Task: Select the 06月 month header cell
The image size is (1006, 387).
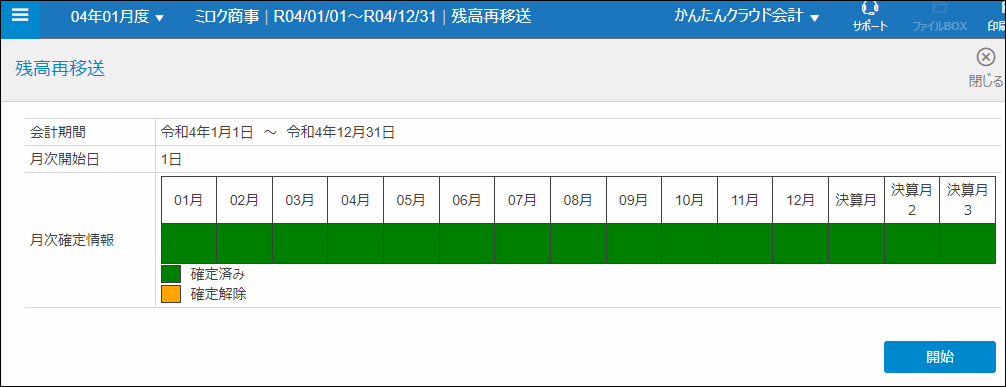Action: (x=466, y=200)
